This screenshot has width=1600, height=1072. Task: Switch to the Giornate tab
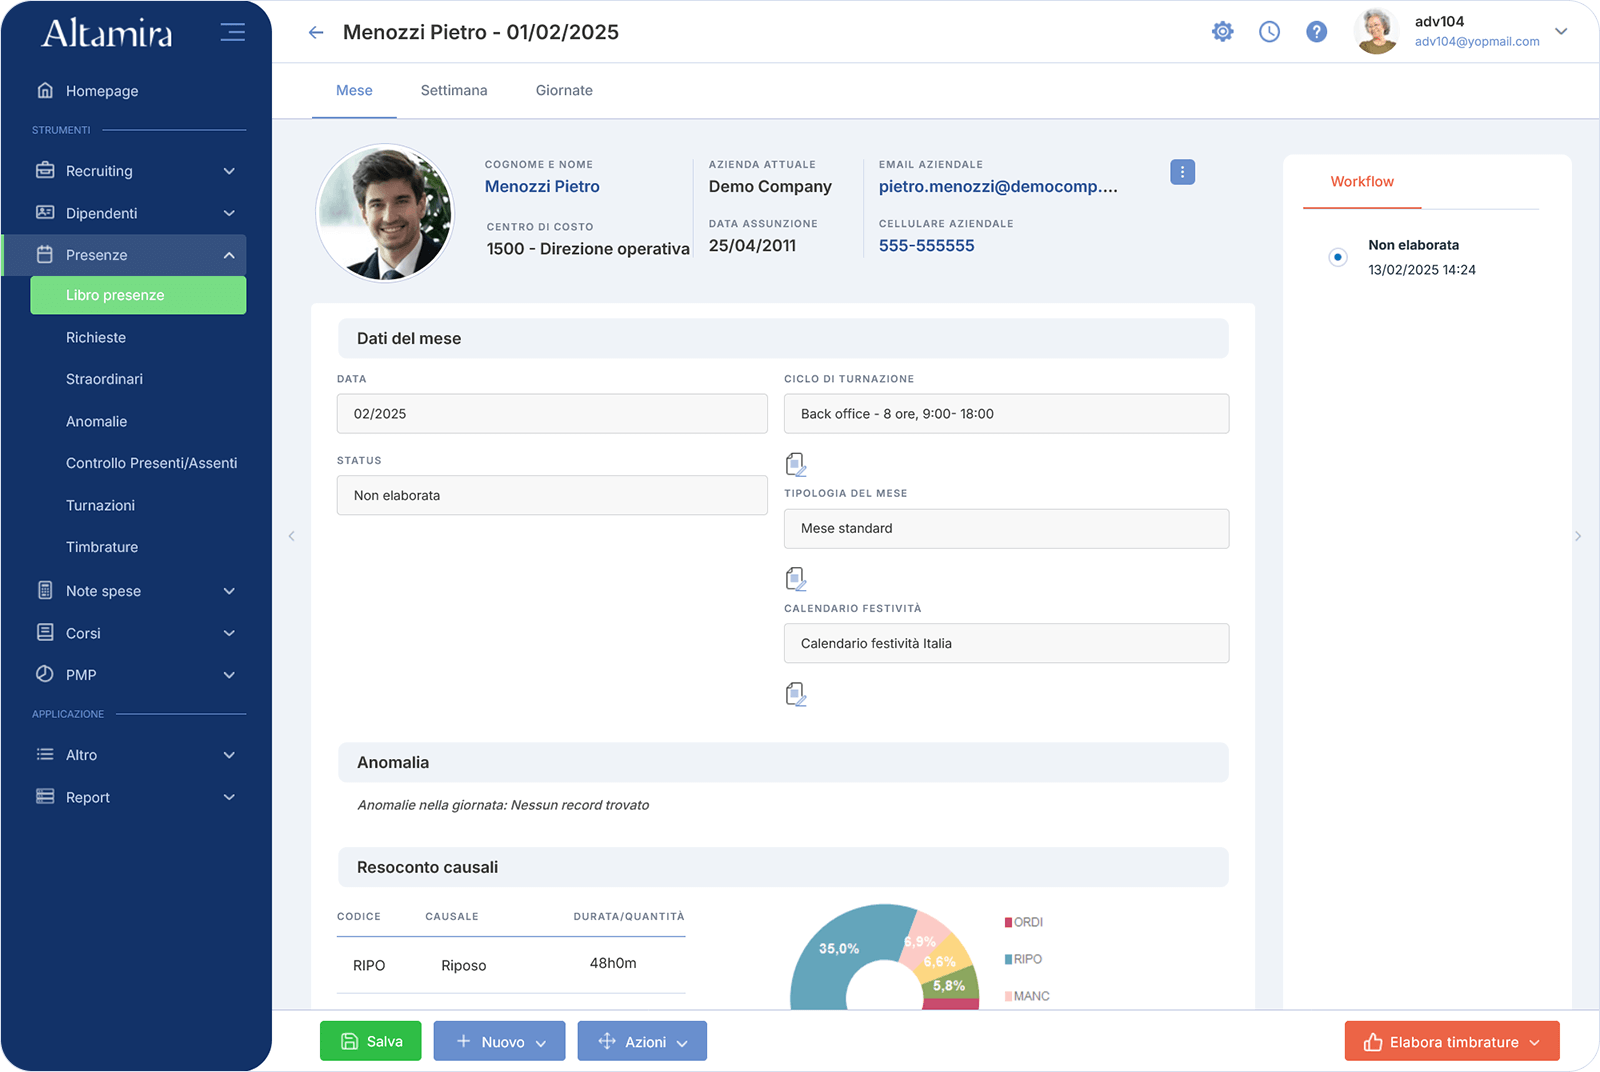click(x=564, y=90)
